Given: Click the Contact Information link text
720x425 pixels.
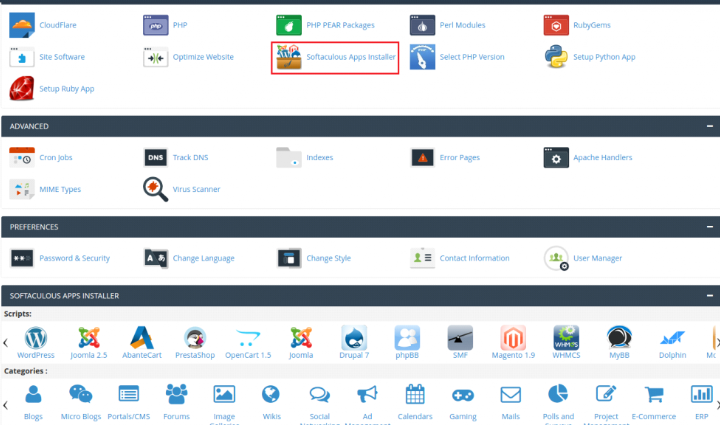Looking at the screenshot, I should point(474,258).
